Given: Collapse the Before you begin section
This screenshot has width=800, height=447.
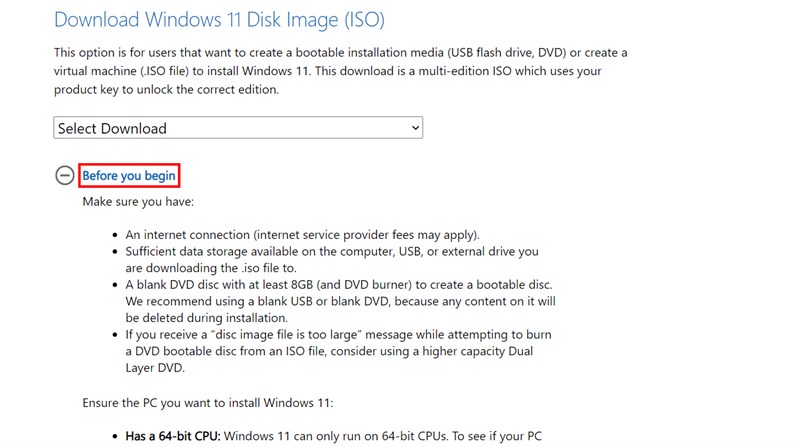Looking at the screenshot, I should point(65,176).
